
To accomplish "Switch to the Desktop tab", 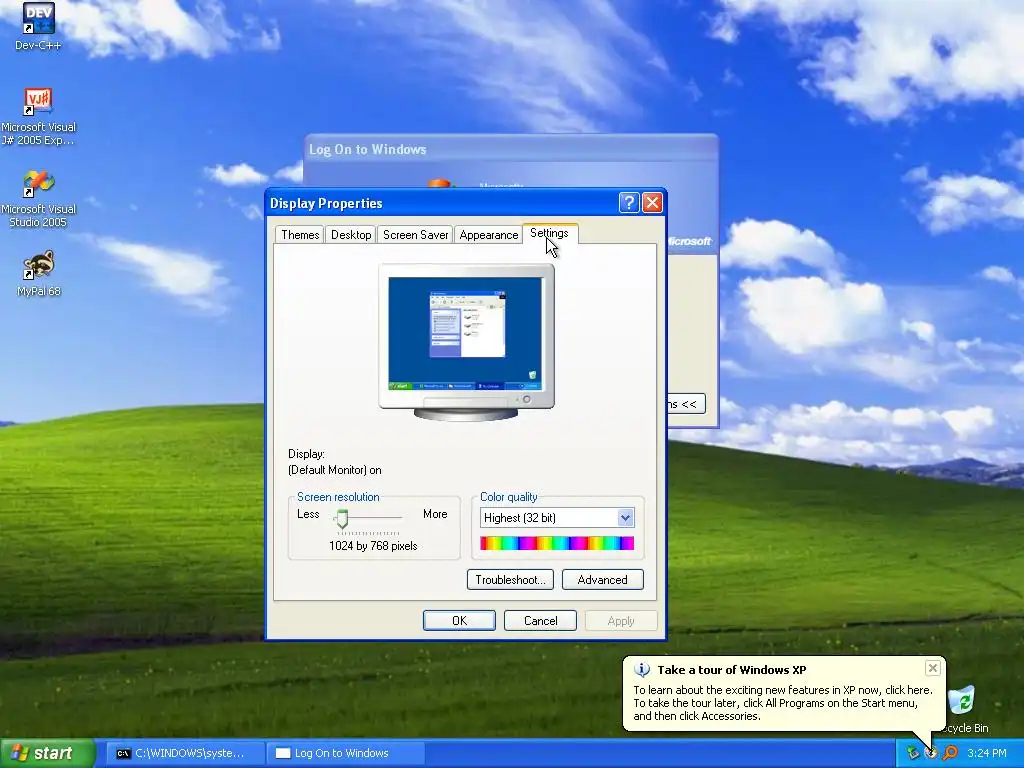I will [x=351, y=234].
